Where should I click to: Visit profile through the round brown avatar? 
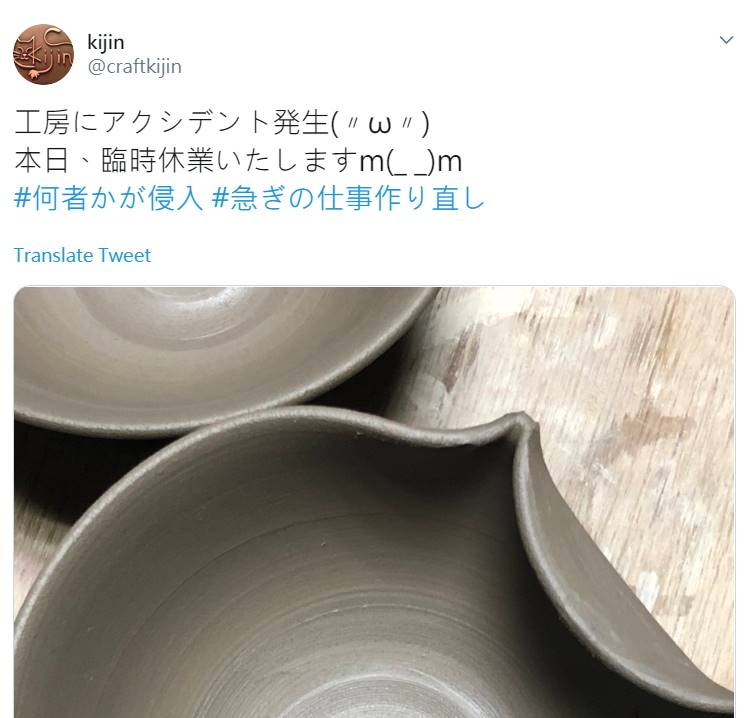coord(43,54)
